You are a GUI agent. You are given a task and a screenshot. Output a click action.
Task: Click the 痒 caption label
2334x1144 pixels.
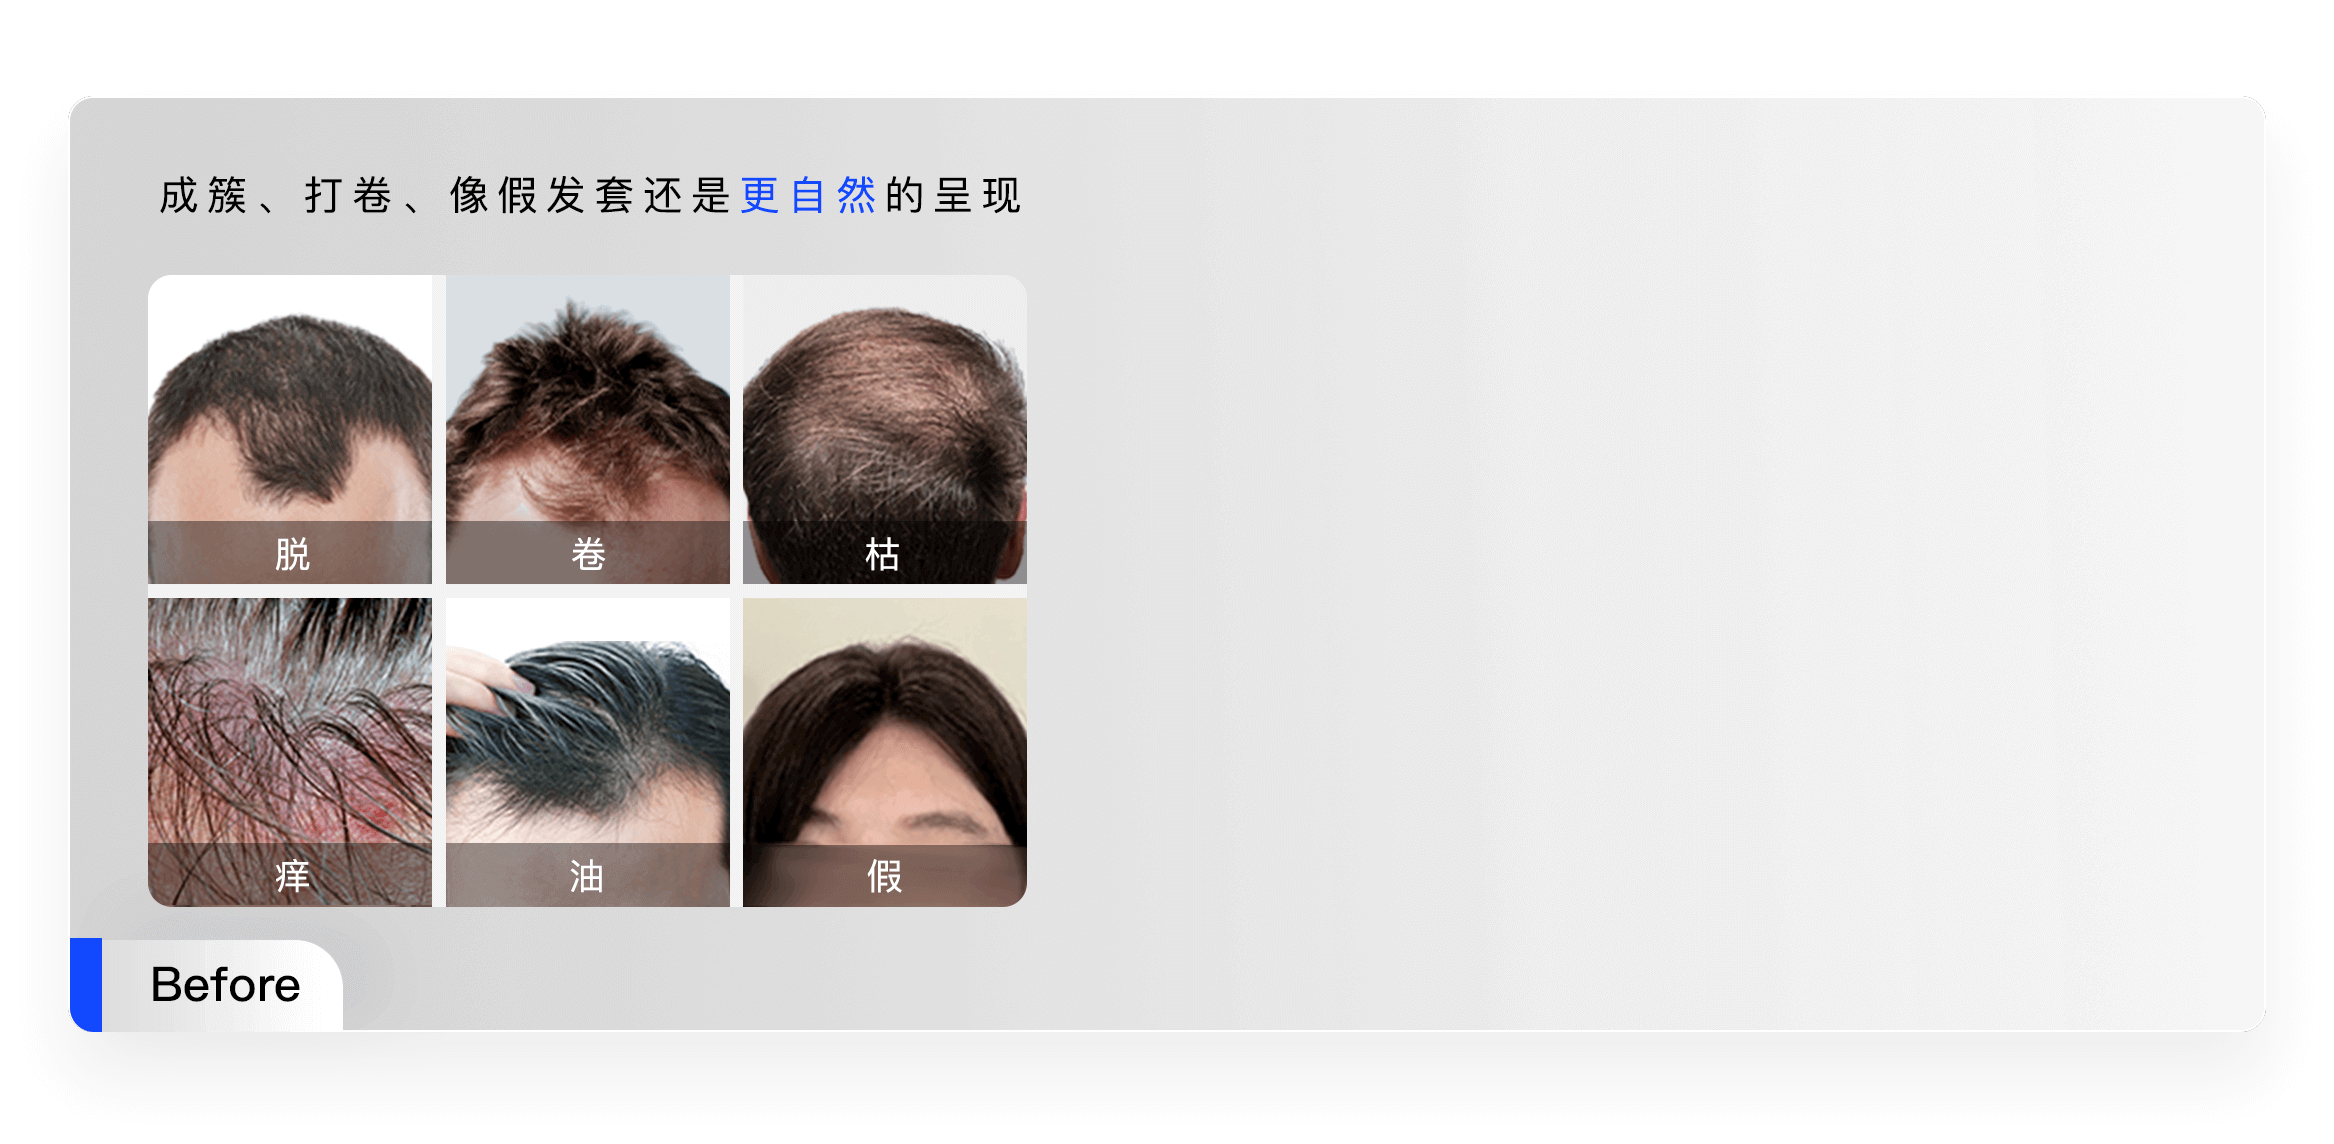(291, 876)
